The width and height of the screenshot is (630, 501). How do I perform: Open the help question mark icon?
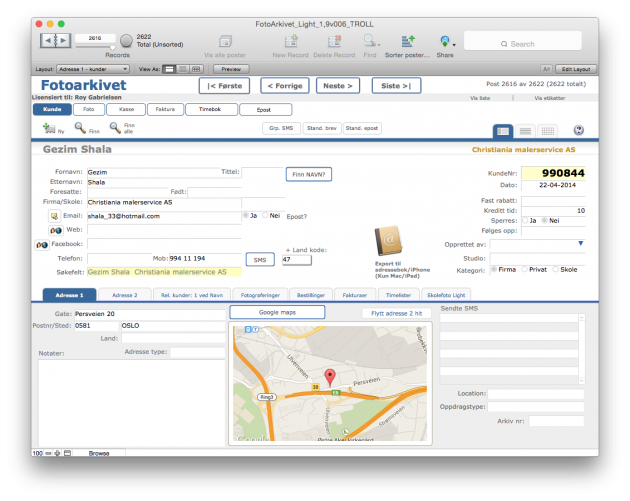tap(579, 130)
